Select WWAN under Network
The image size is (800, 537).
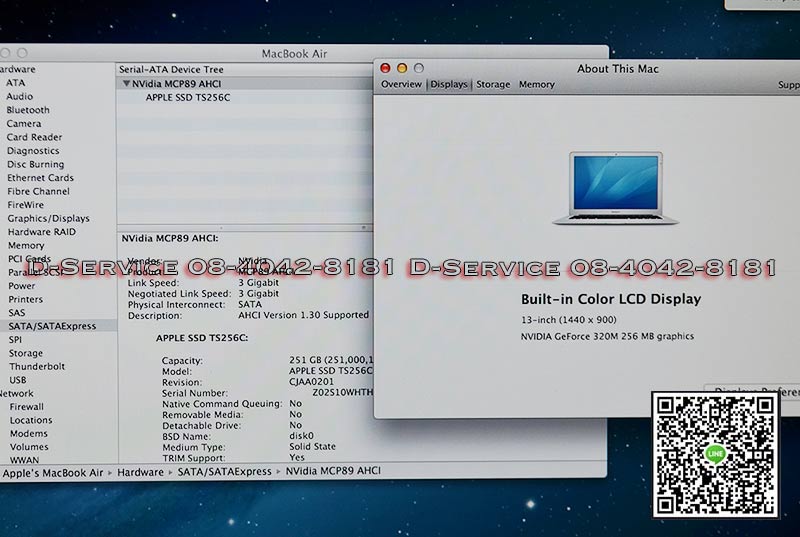point(24,459)
